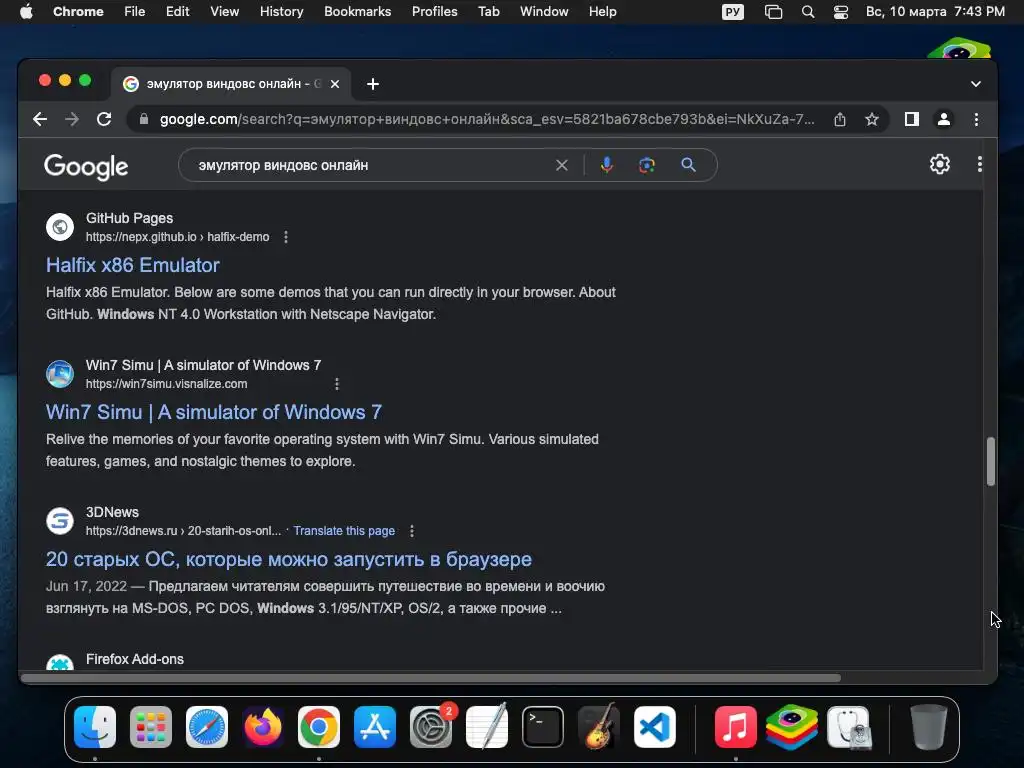This screenshot has height=768, width=1024.
Task: Close the эмулятор виндовс онлайн tab
Action: pyautogui.click(x=335, y=84)
